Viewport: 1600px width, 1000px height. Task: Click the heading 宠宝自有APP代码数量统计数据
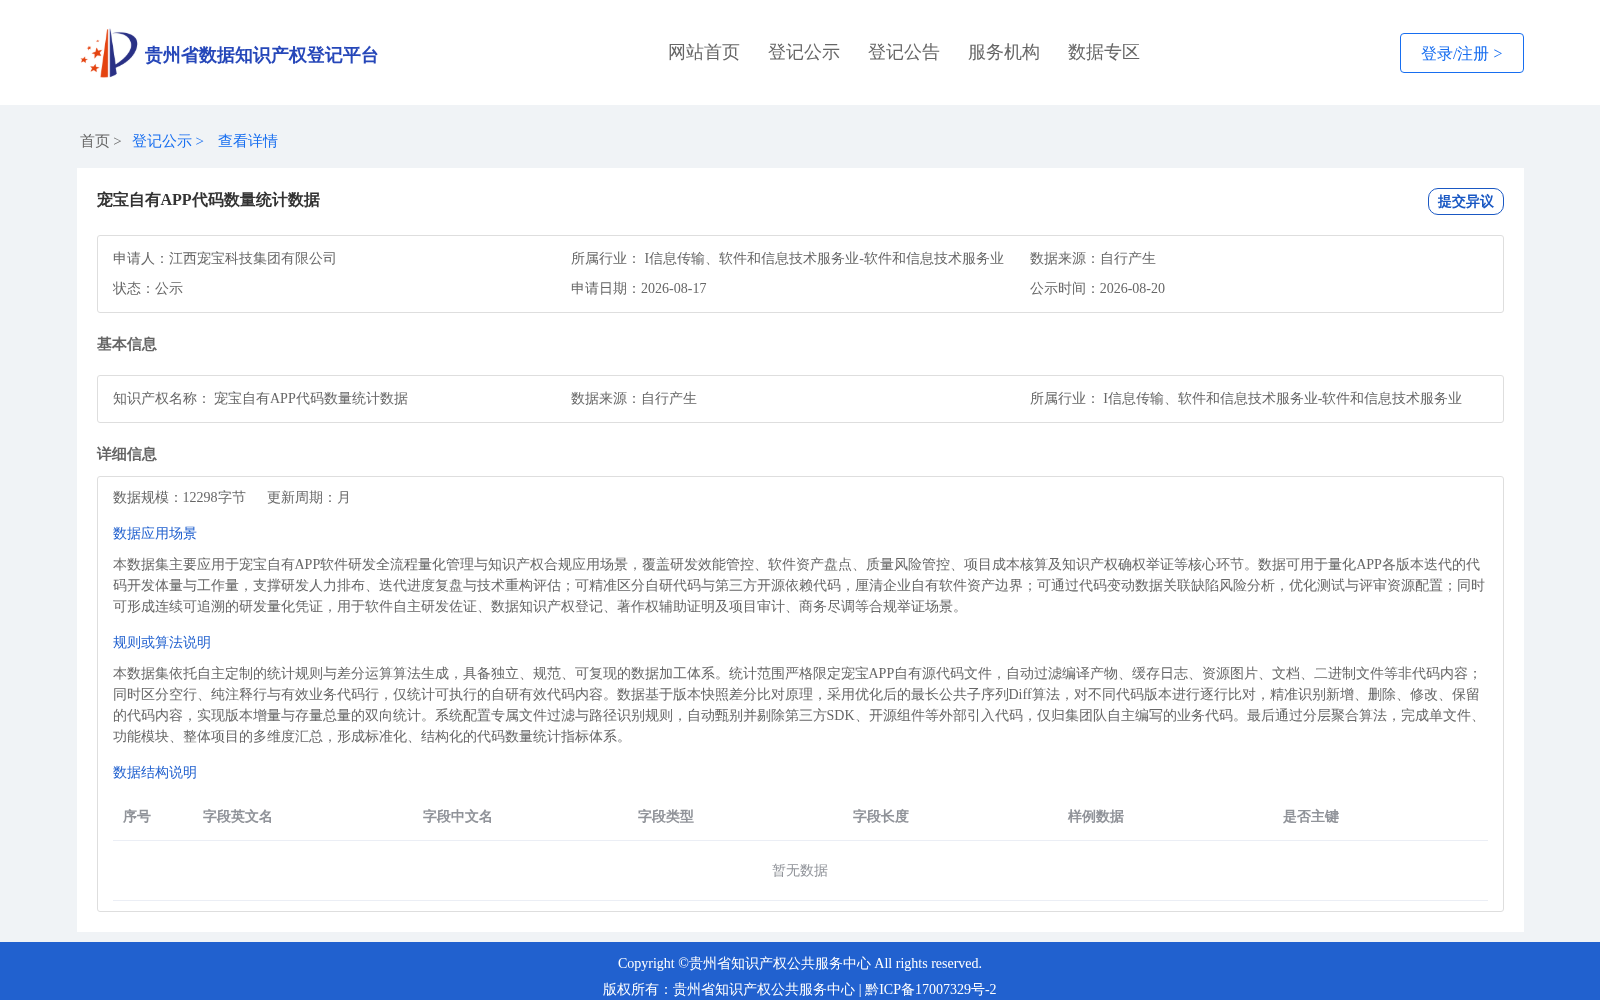[208, 200]
